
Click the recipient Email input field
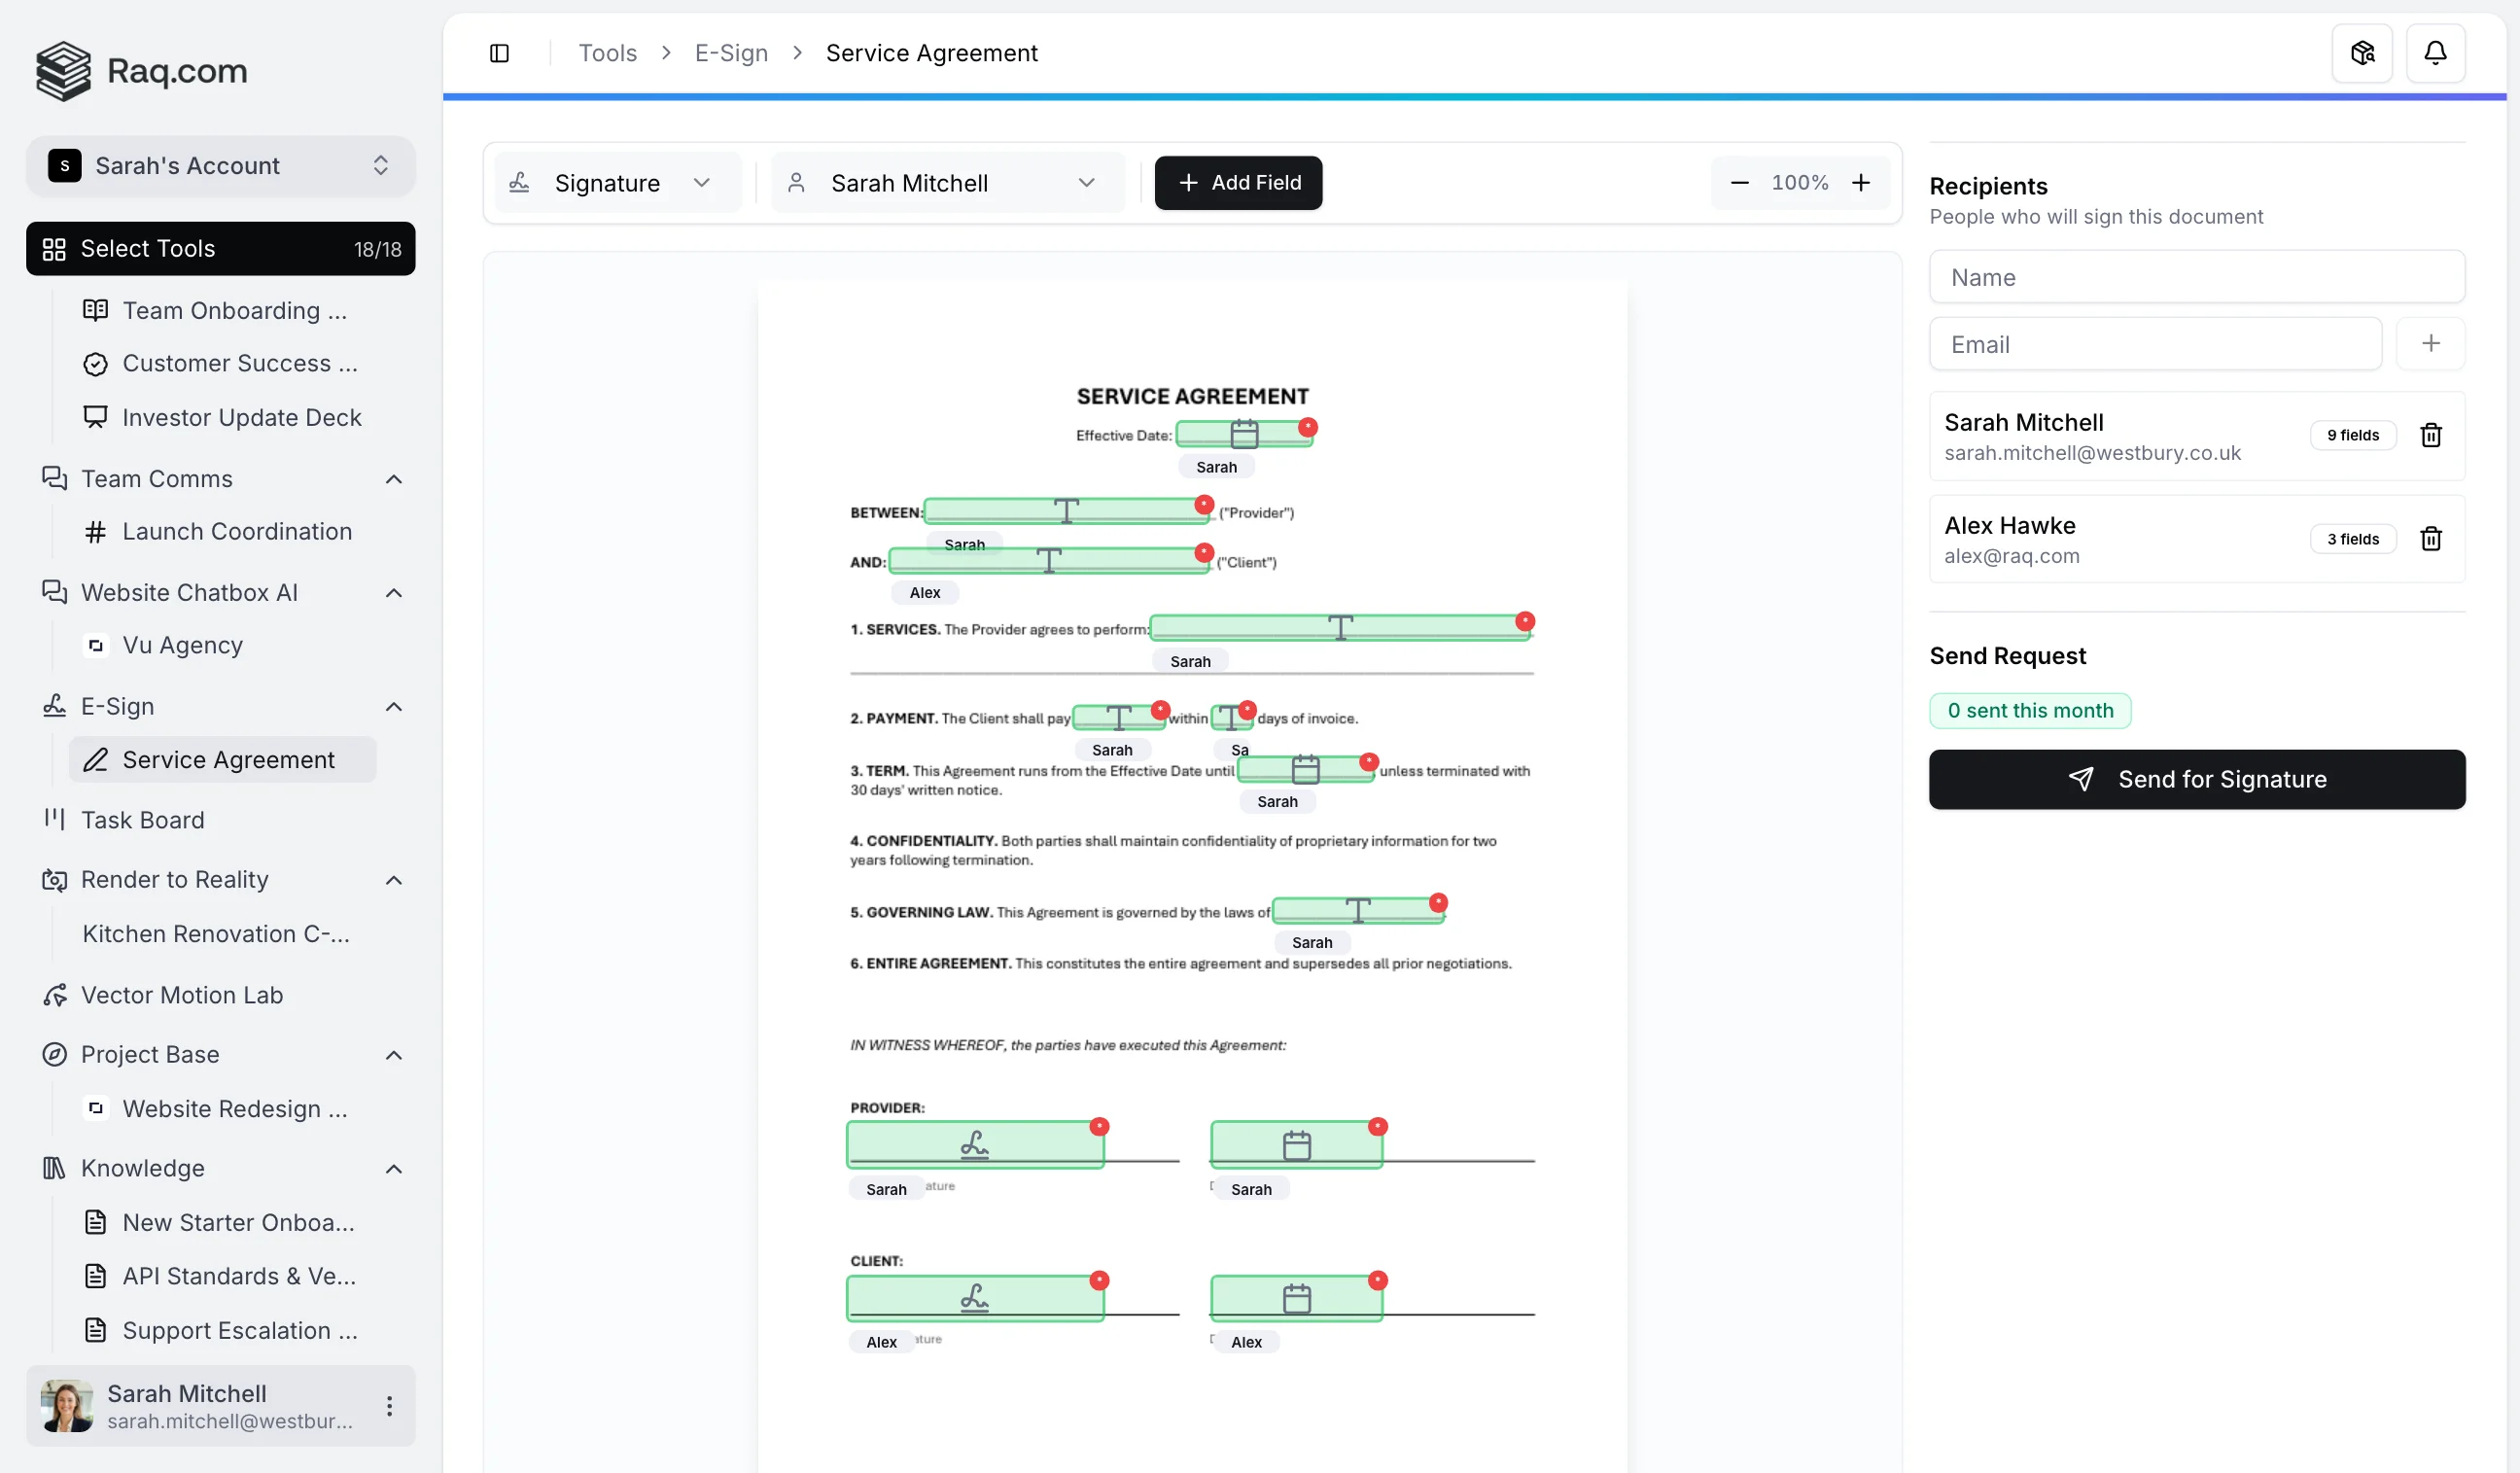point(2155,344)
